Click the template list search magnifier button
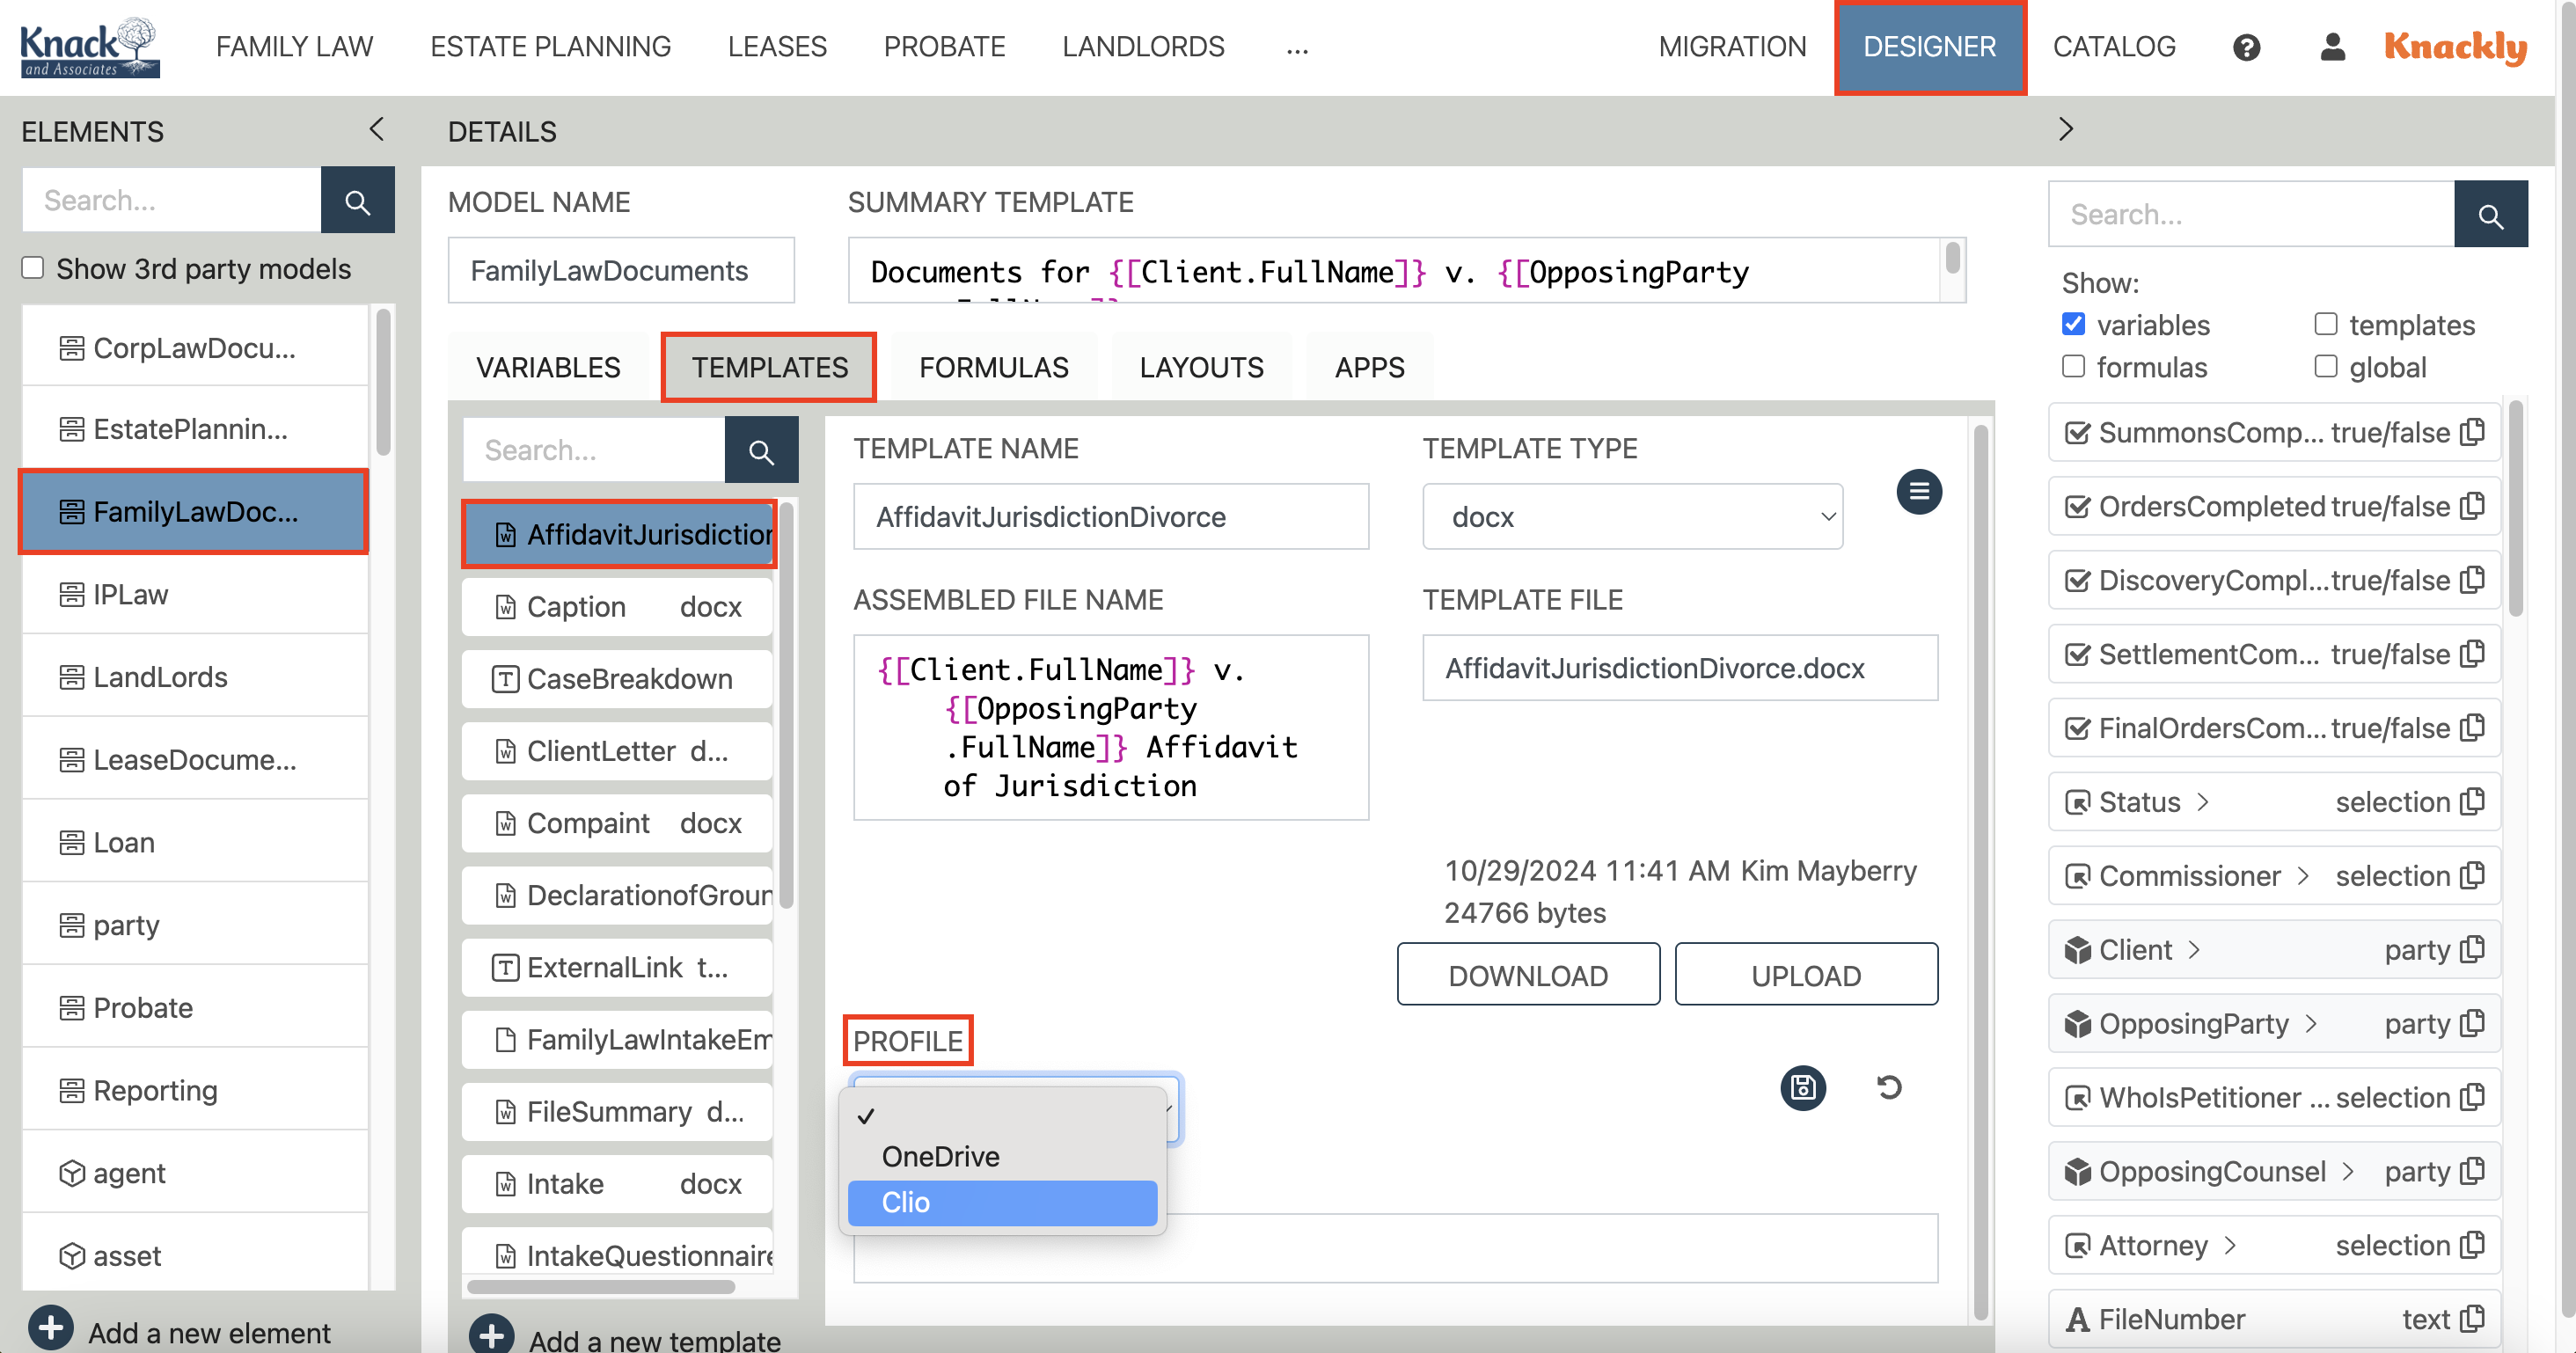Image resolution: width=2576 pixels, height=1353 pixels. [761, 451]
